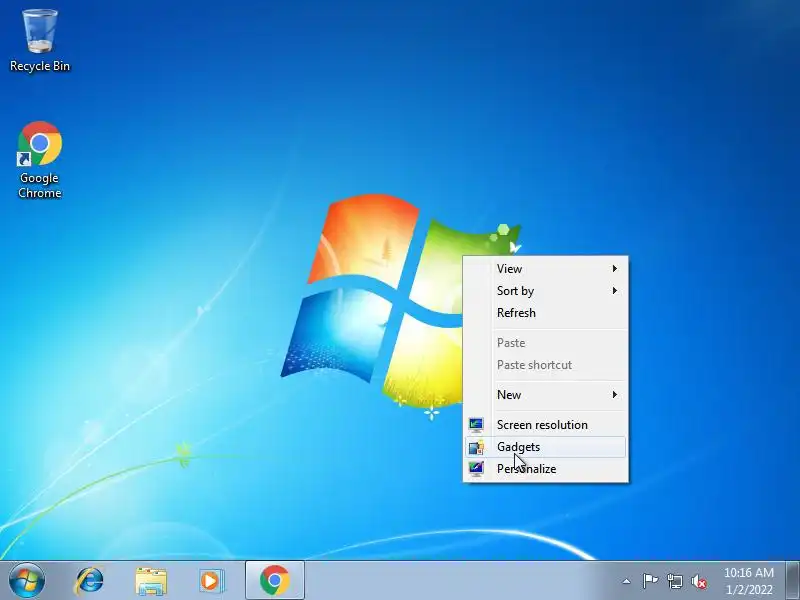
Task: Switch to Chrome in the taskbar
Action: (x=275, y=581)
